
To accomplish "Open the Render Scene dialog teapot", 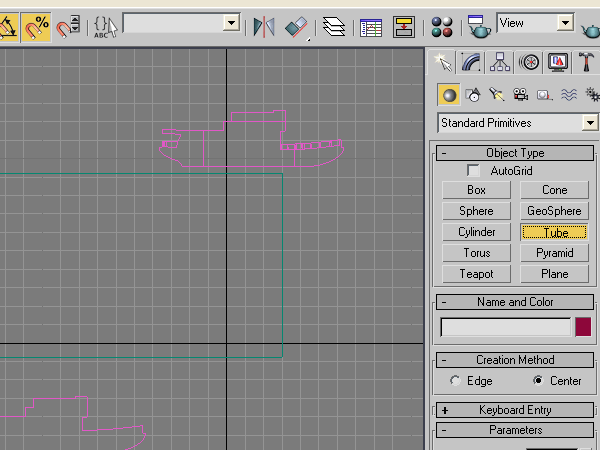I will tap(479, 27).
